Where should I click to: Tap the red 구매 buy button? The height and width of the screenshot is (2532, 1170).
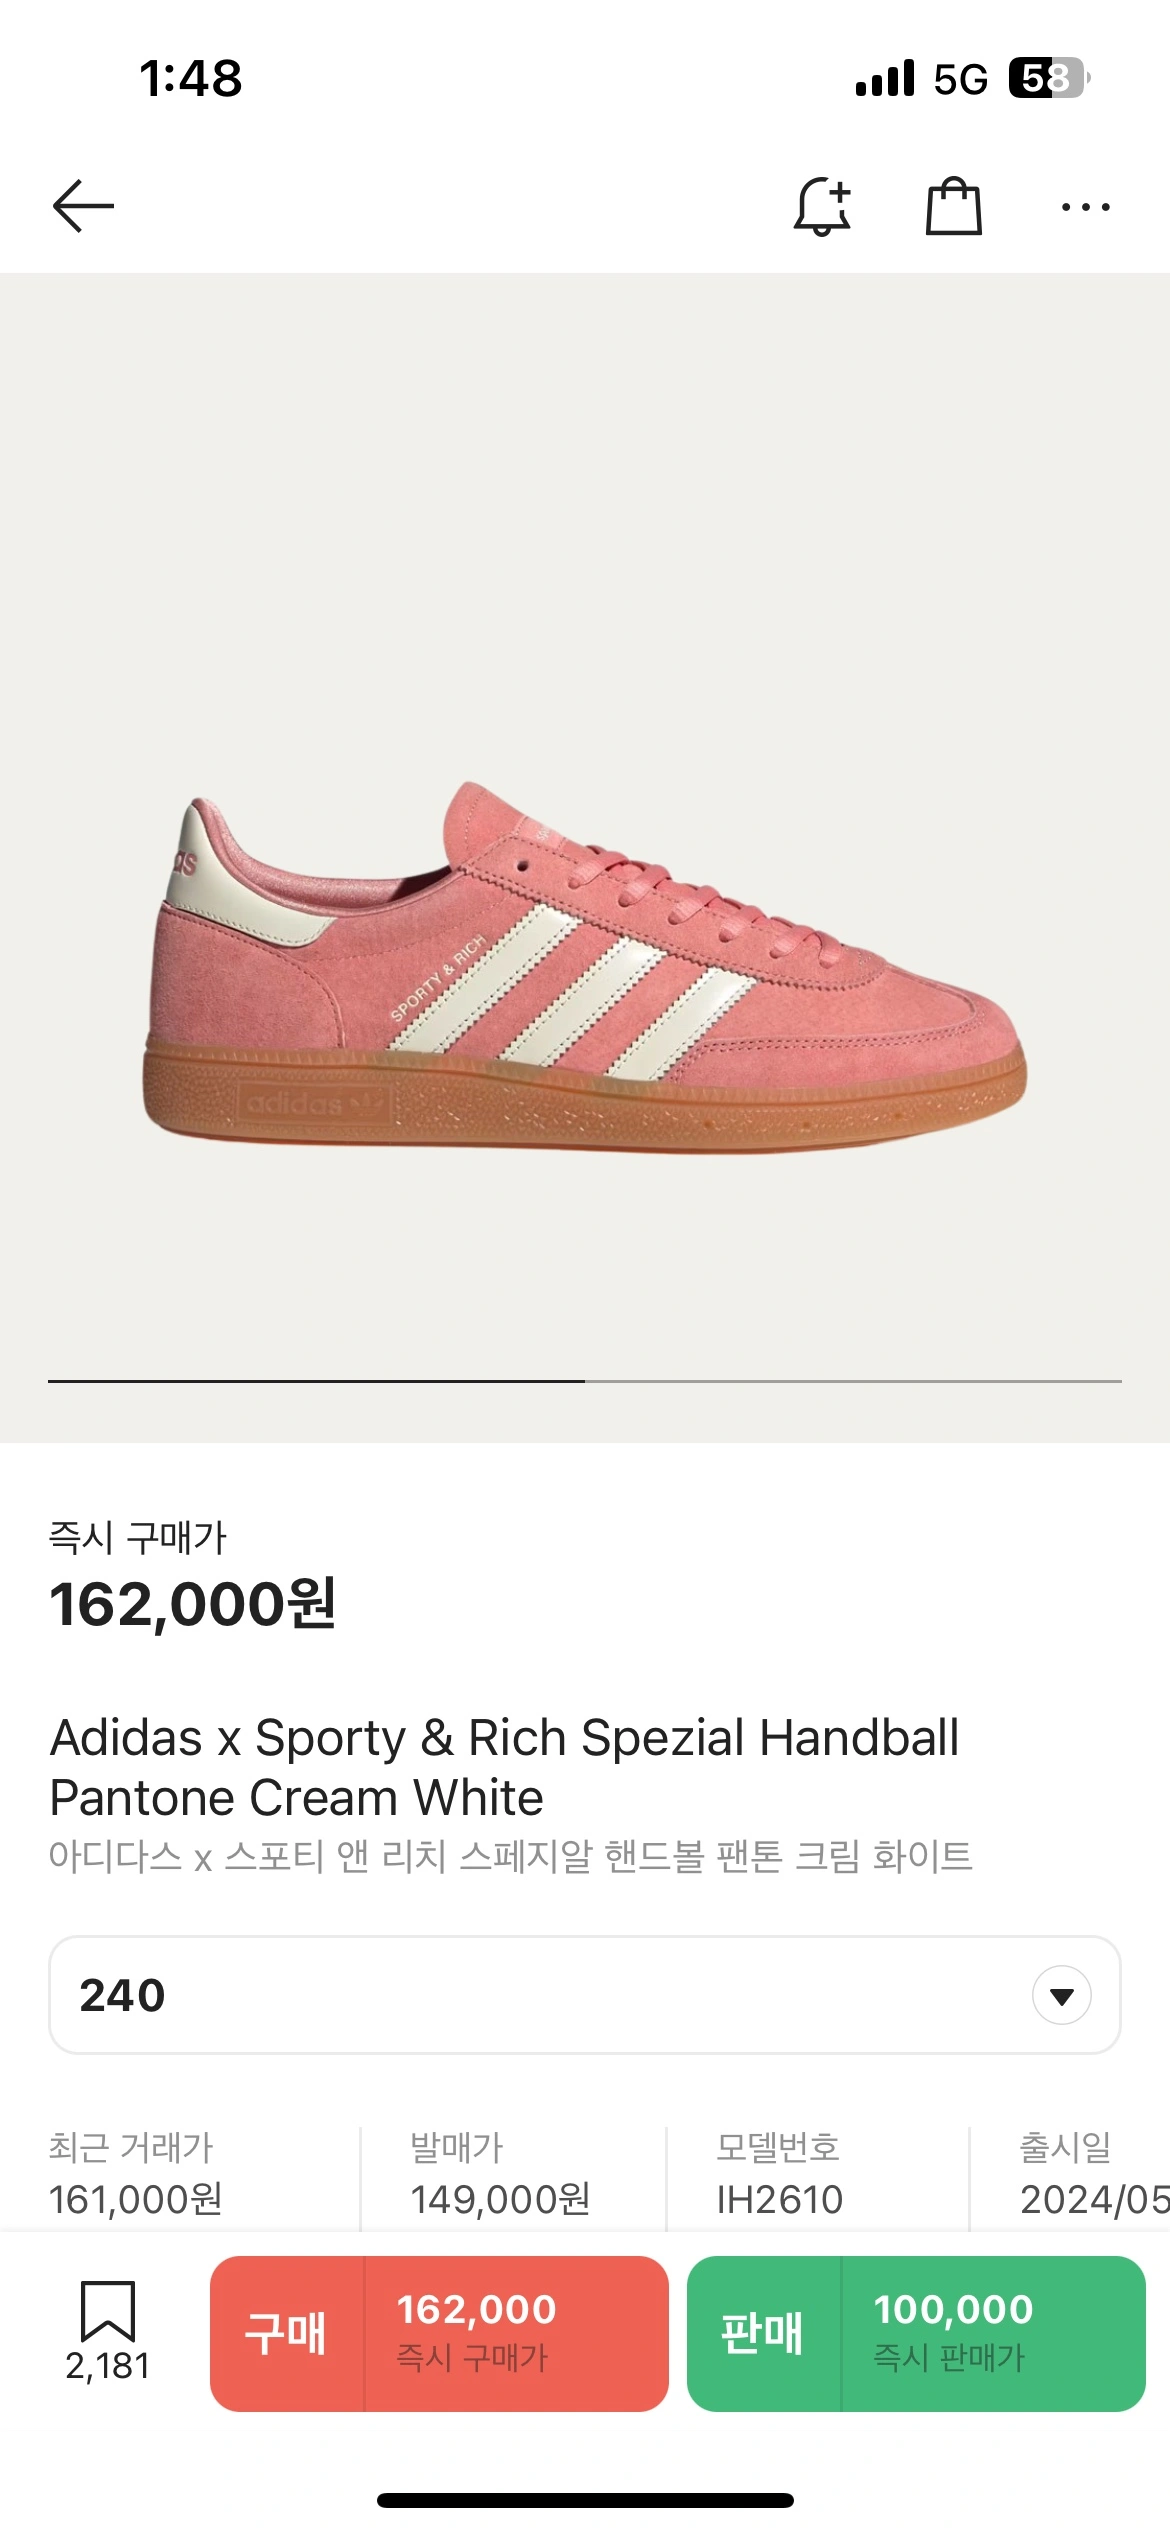[439, 2333]
